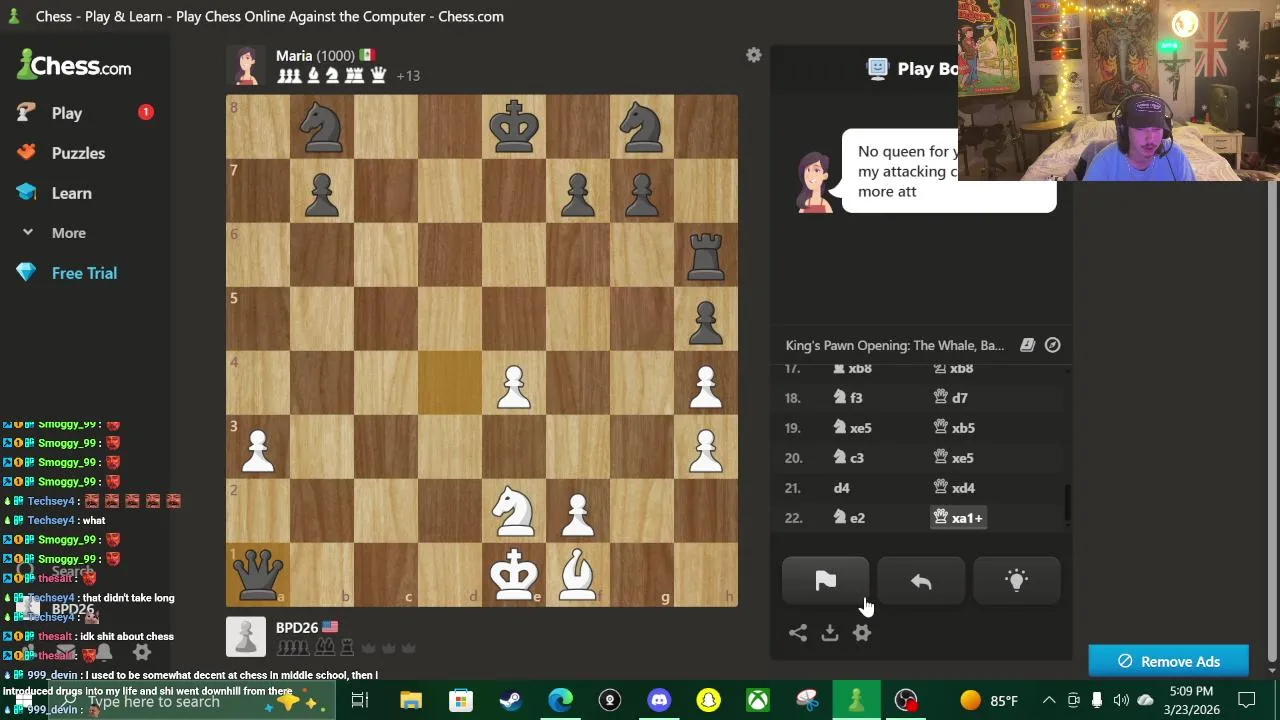Jump to move 18 knight f3
Viewport: 1280px width, 720px height.
click(x=849, y=398)
